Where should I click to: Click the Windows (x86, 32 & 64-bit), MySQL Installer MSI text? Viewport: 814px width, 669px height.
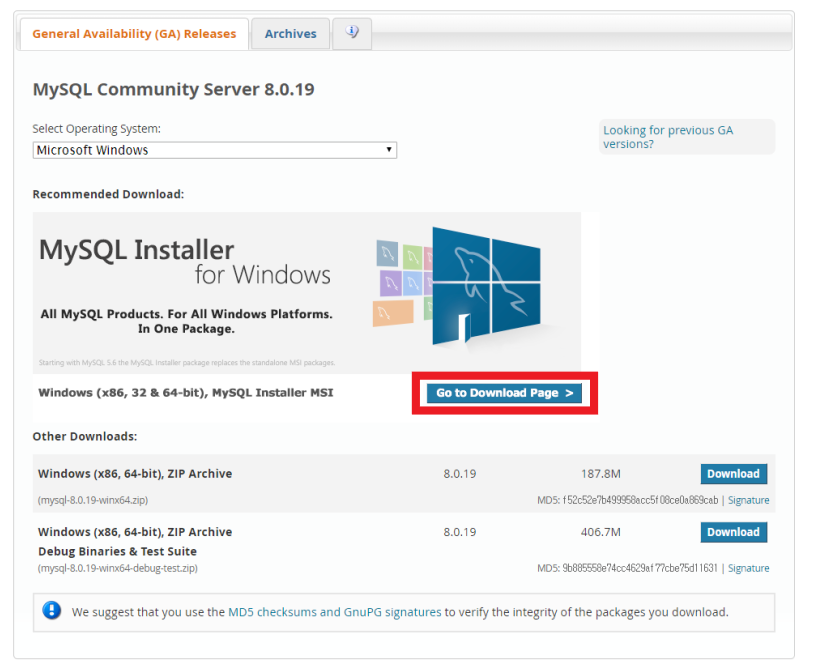pos(186,393)
